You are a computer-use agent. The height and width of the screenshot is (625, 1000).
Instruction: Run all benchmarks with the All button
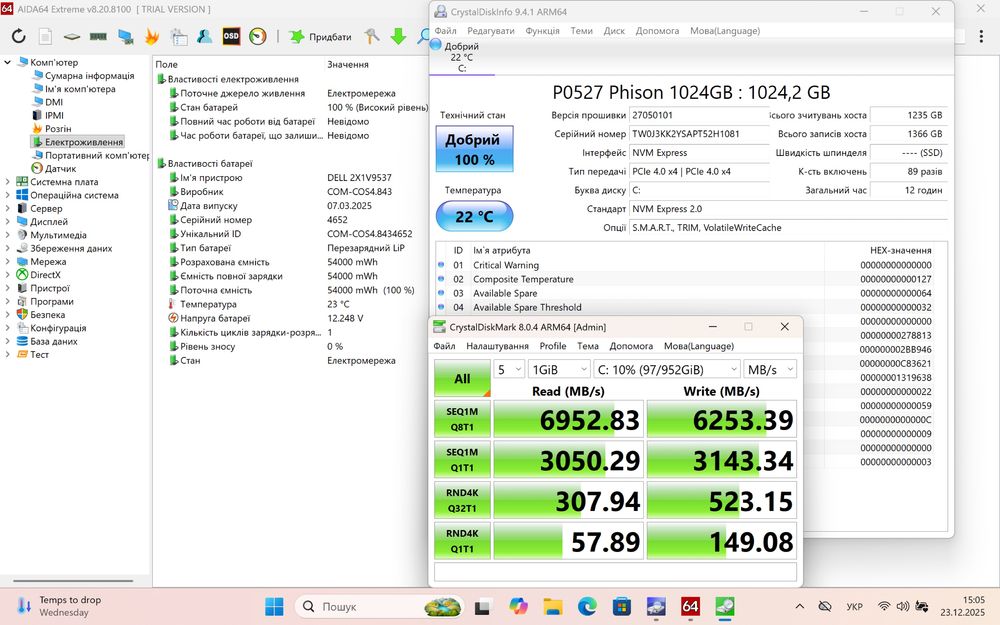(x=462, y=378)
